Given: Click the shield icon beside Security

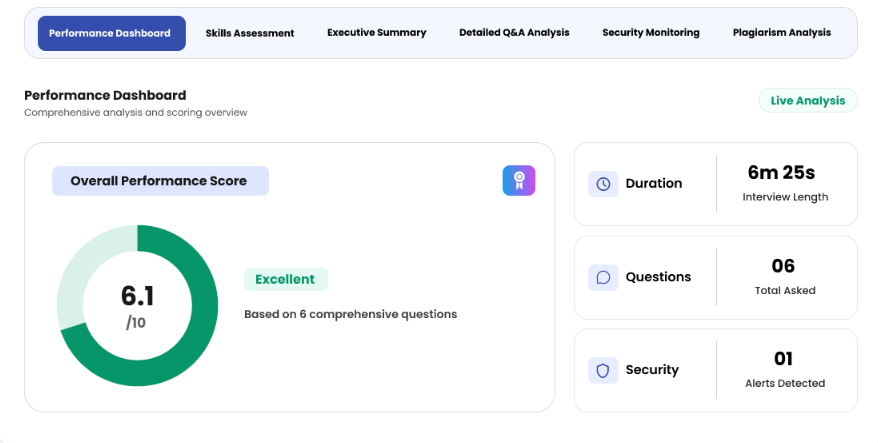Looking at the screenshot, I should [x=603, y=370].
